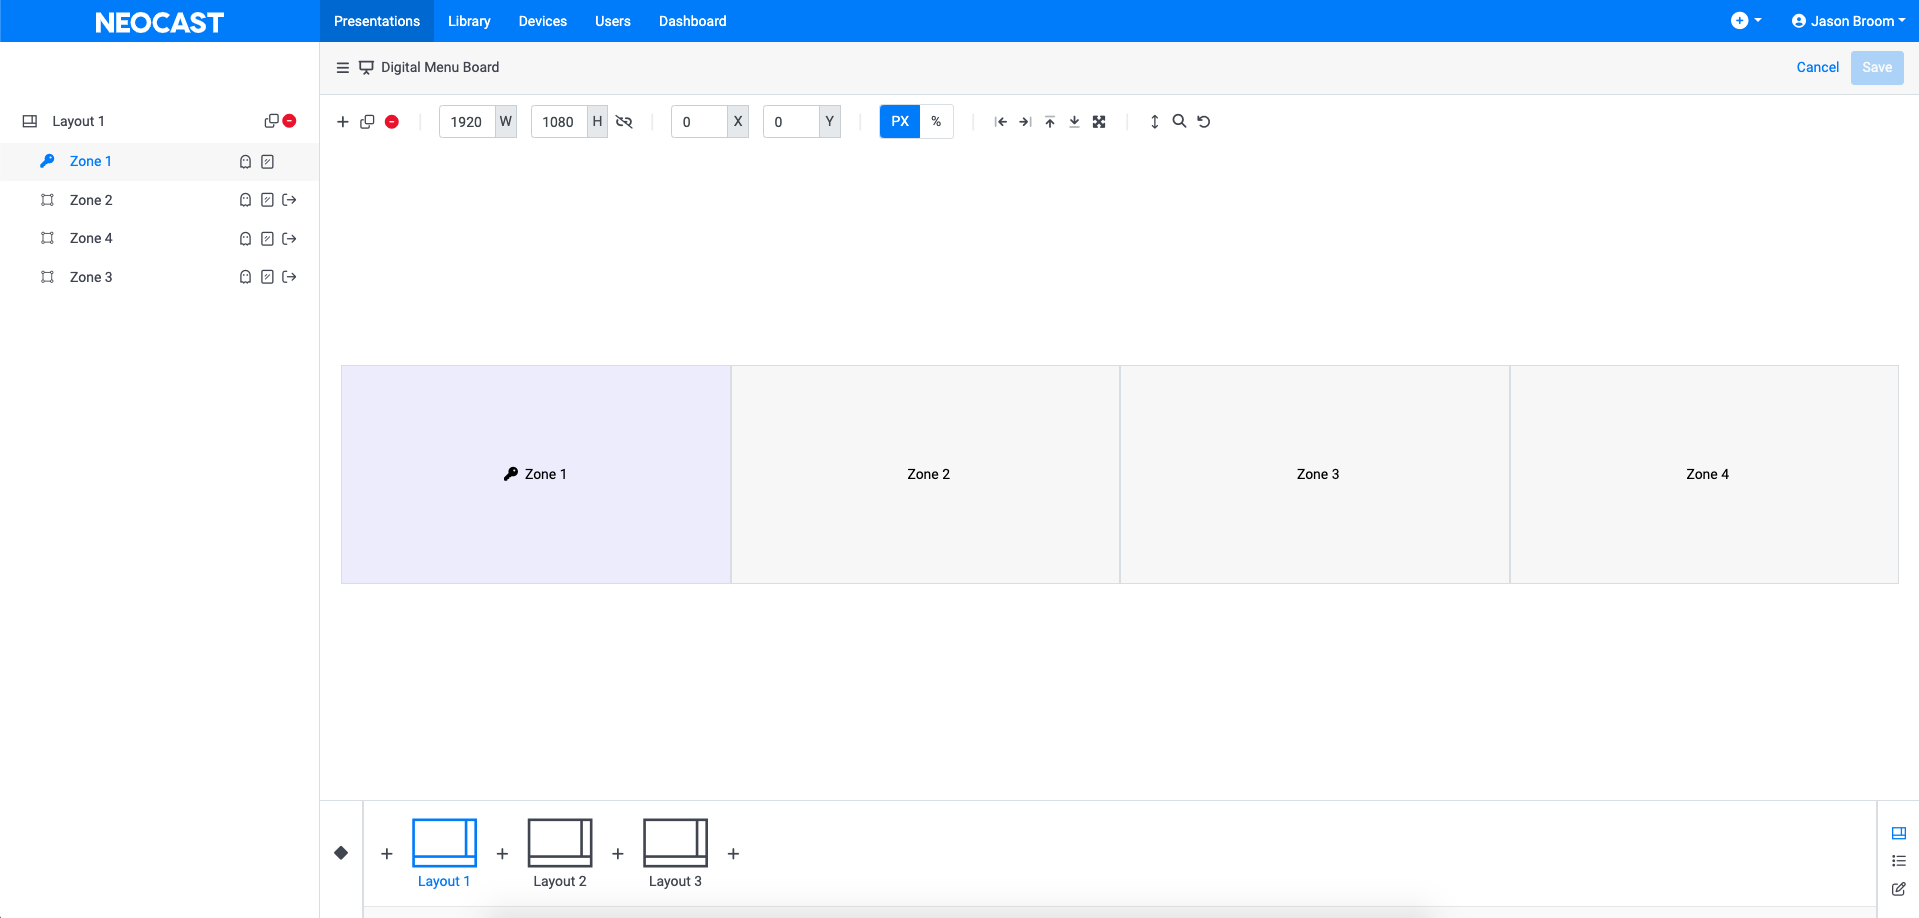Switch to the Devices section
Image resolution: width=1919 pixels, height=918 pixels.
[x=542, y=20]
